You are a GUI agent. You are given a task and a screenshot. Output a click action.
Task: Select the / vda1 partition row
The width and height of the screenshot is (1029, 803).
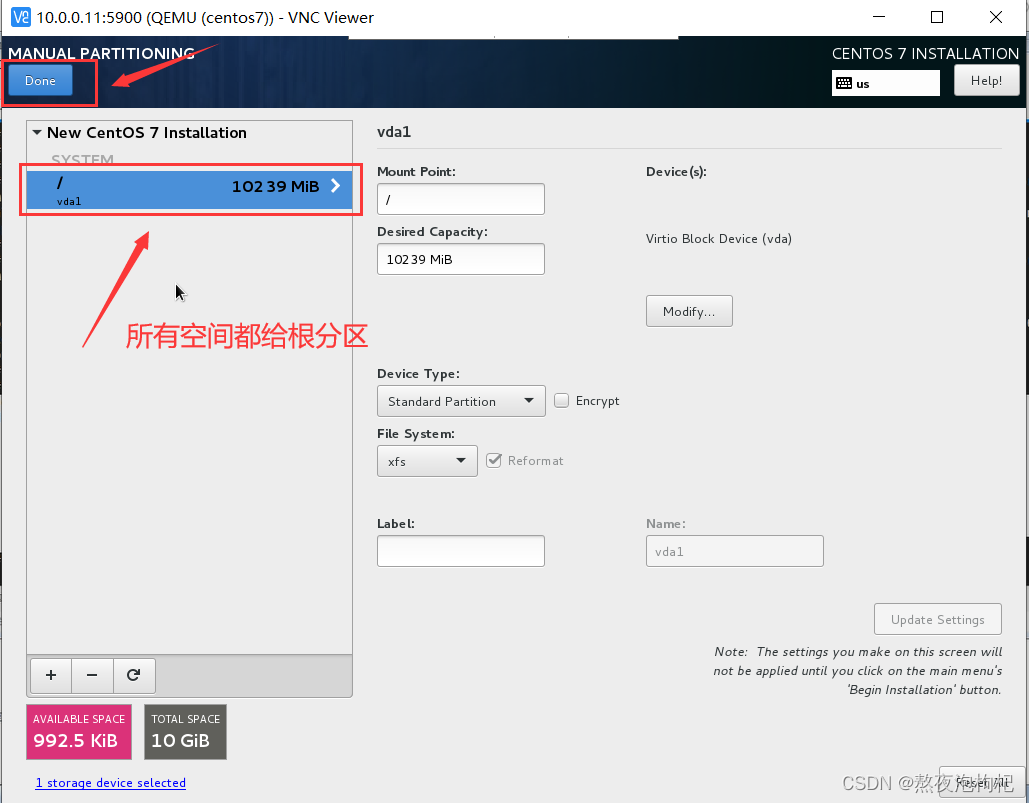tap(189, 190)
